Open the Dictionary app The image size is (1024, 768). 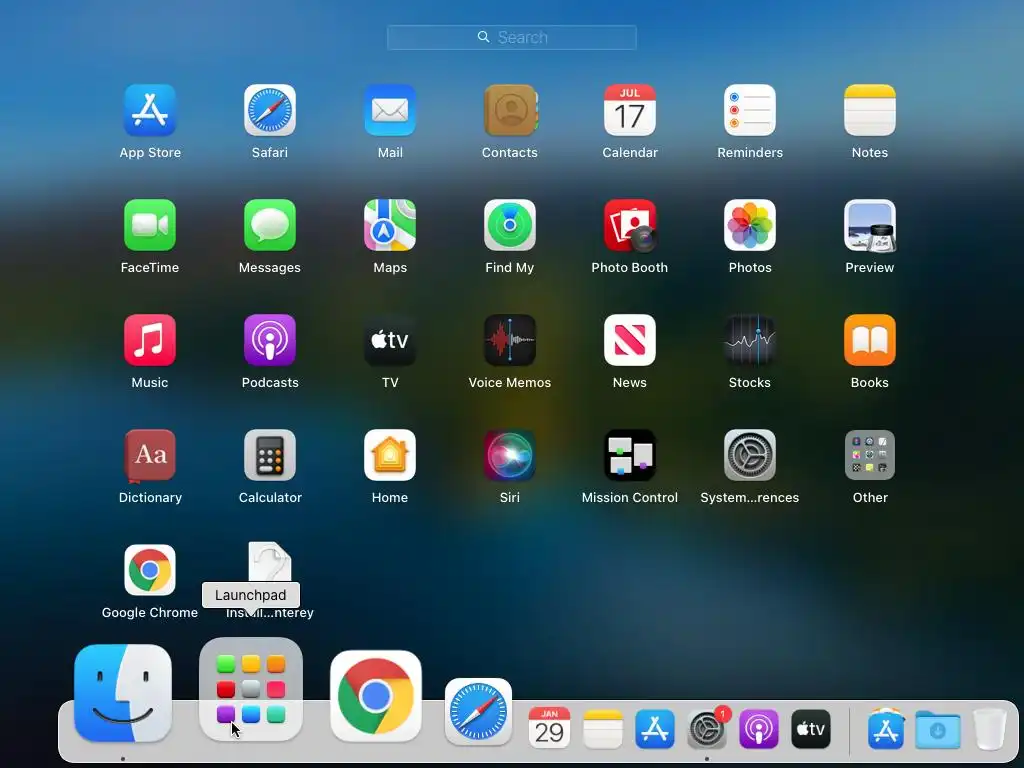click(150, 455)
